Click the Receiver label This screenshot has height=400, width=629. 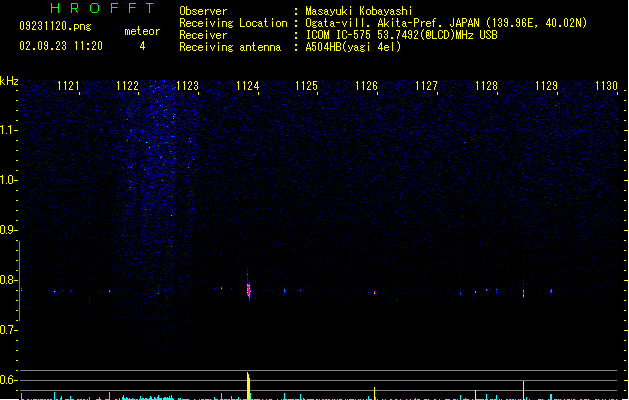pyautogui.click(x=203, y=35)
